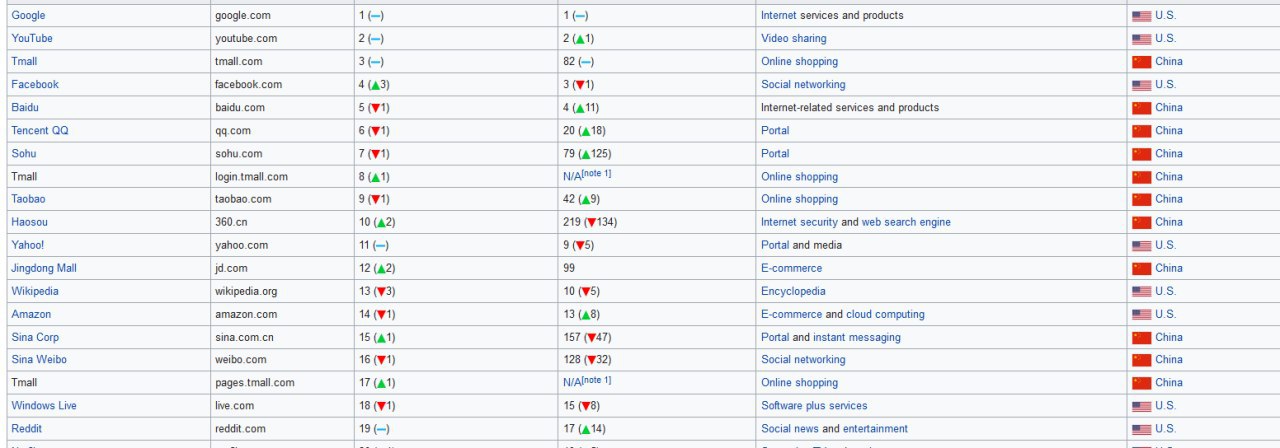The height and width of the screenshot is (448, 1280).
Task: Click the U.S. flag icon in Yahoo! row
Action: [x=1141, y=246]
